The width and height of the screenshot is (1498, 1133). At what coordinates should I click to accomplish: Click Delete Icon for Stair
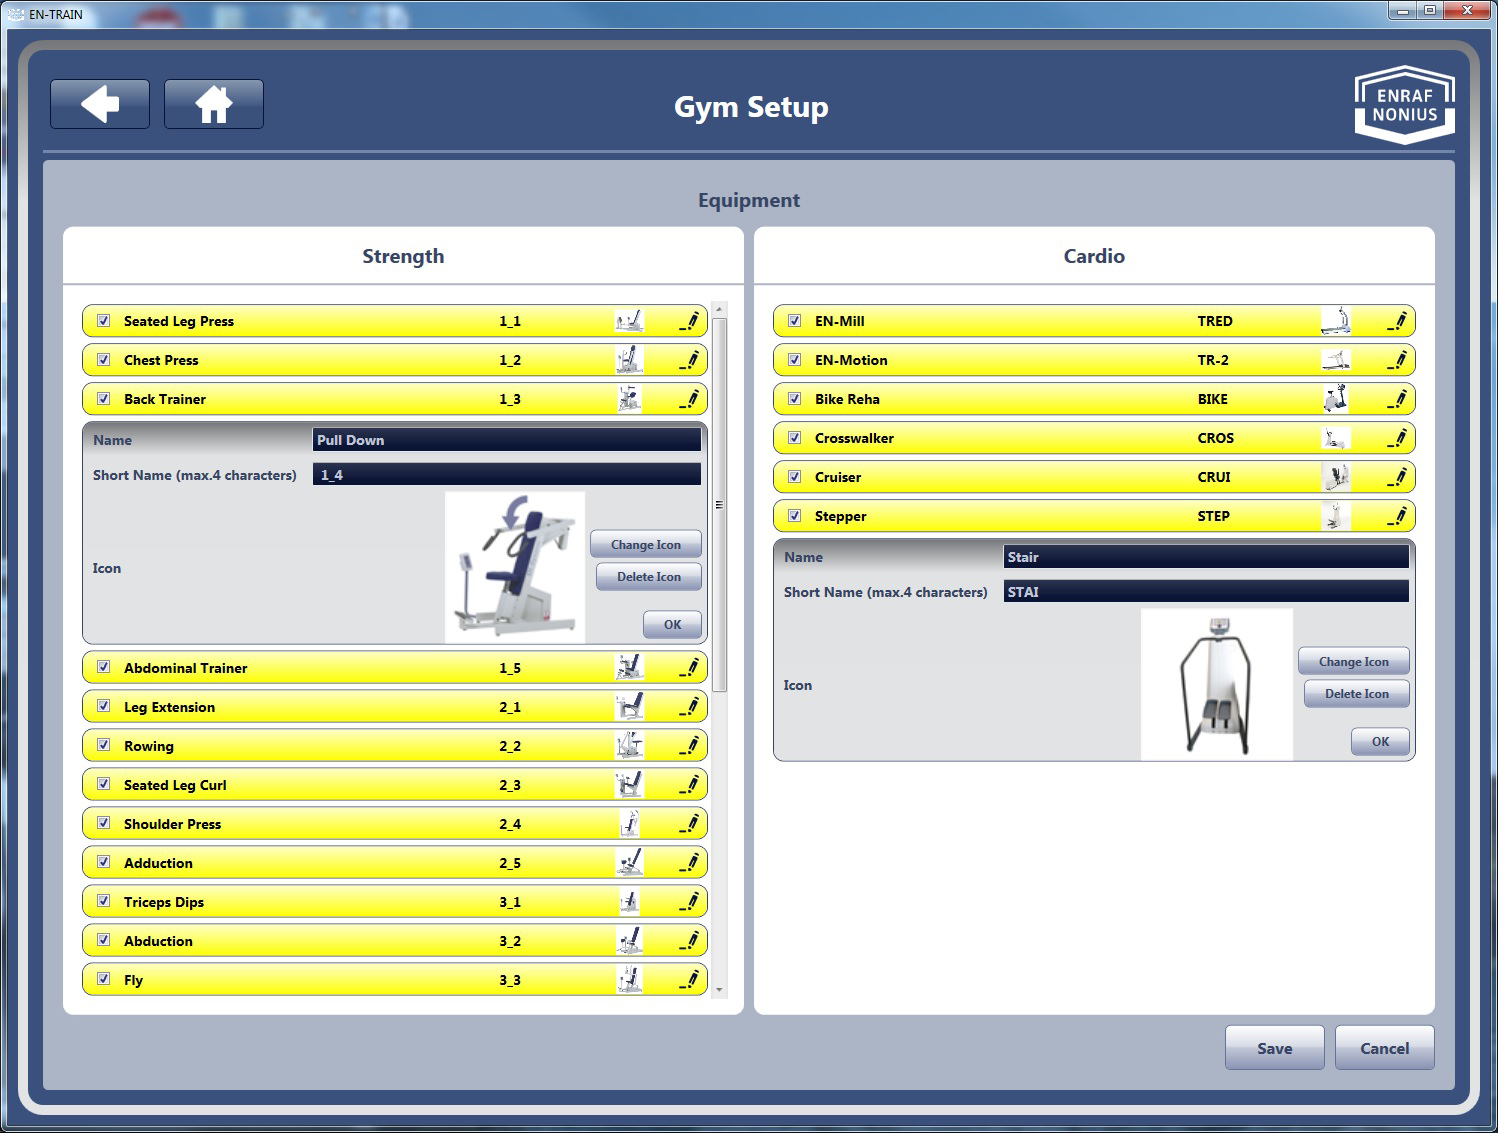[x=1357, y=693]
